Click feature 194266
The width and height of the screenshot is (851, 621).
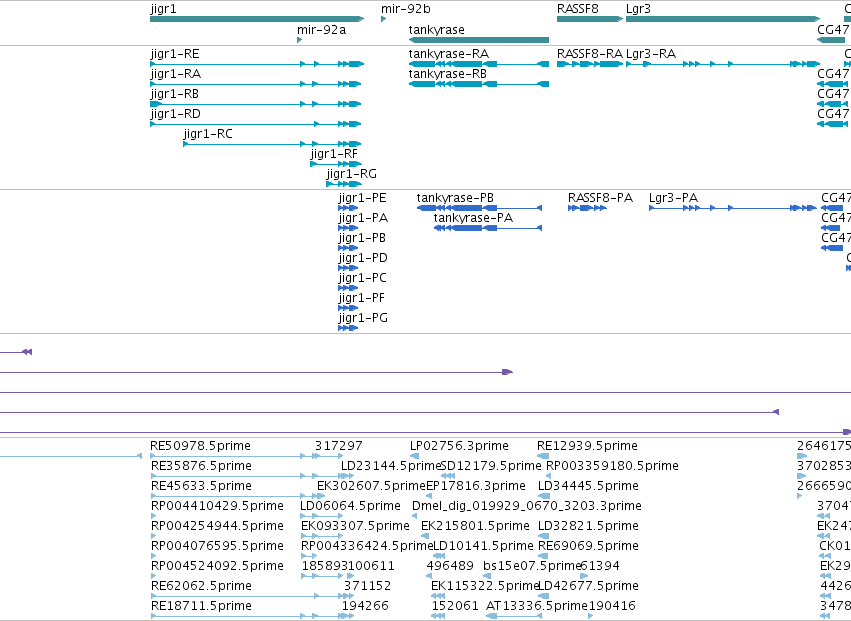pyautogui.click(x=365, y=606)
